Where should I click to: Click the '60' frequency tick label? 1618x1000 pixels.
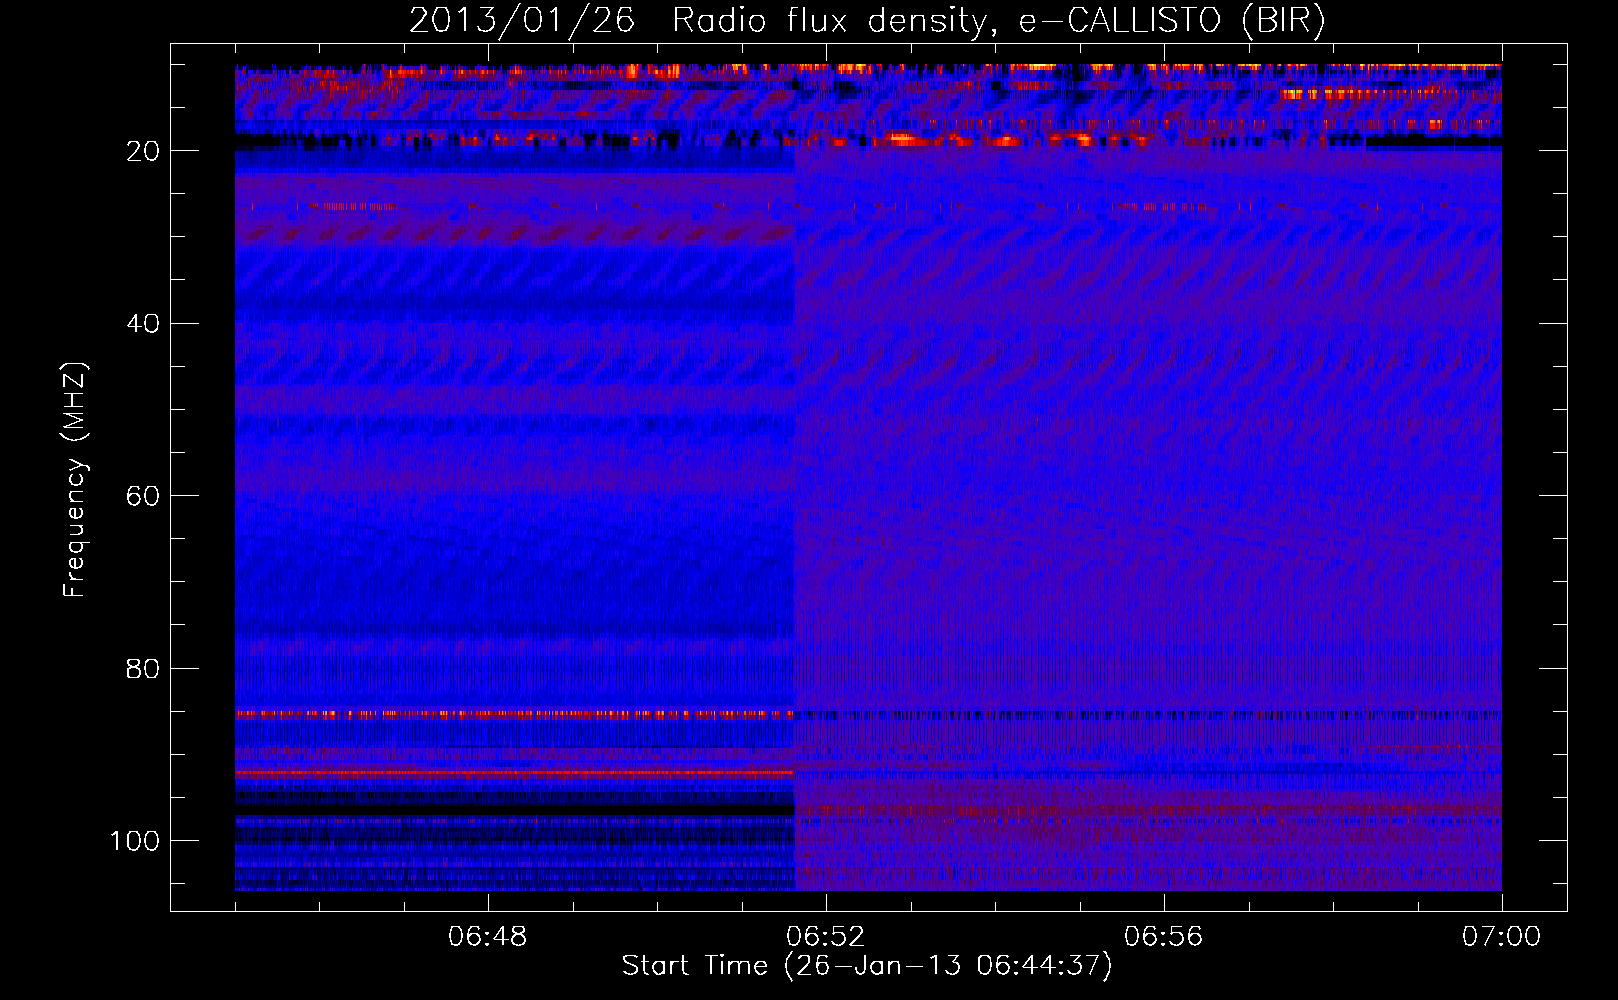[143, 496]
